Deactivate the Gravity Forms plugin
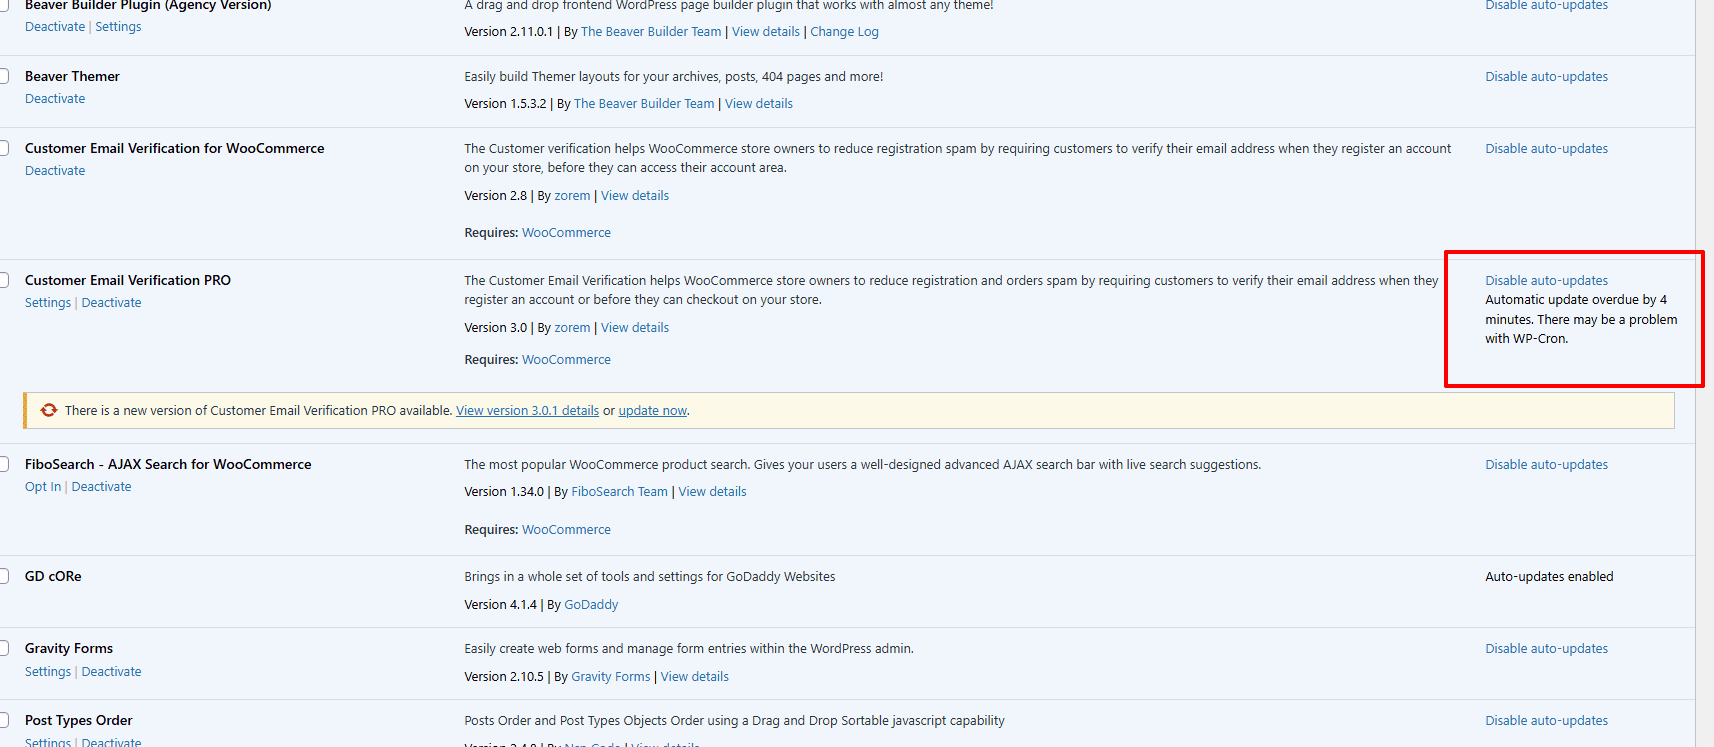Viewport: 1714px width, 747px height. pos(111,672)
